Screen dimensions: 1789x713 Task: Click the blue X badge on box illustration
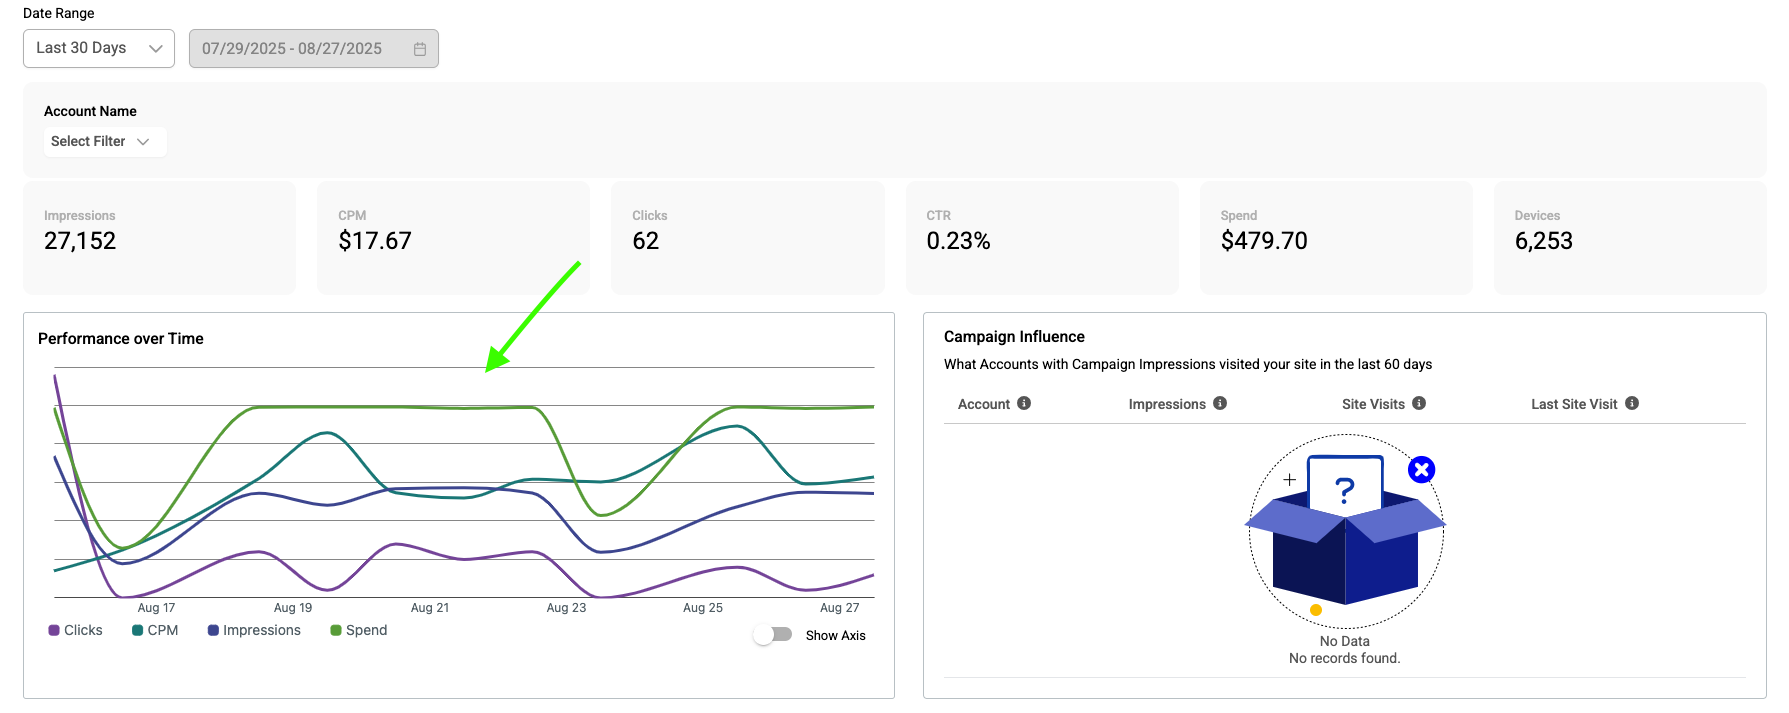tap(1421, 469)
